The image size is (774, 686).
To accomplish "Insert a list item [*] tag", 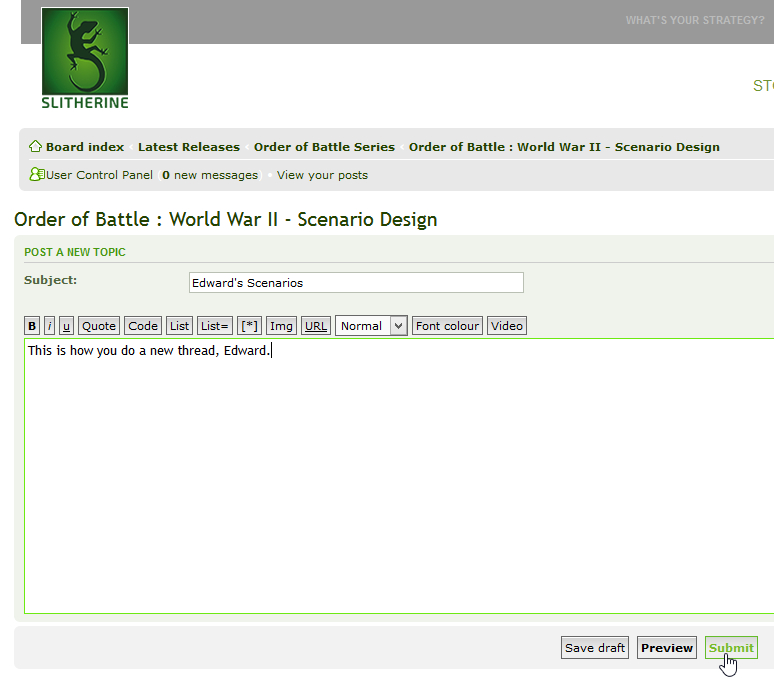I will 249,326.
